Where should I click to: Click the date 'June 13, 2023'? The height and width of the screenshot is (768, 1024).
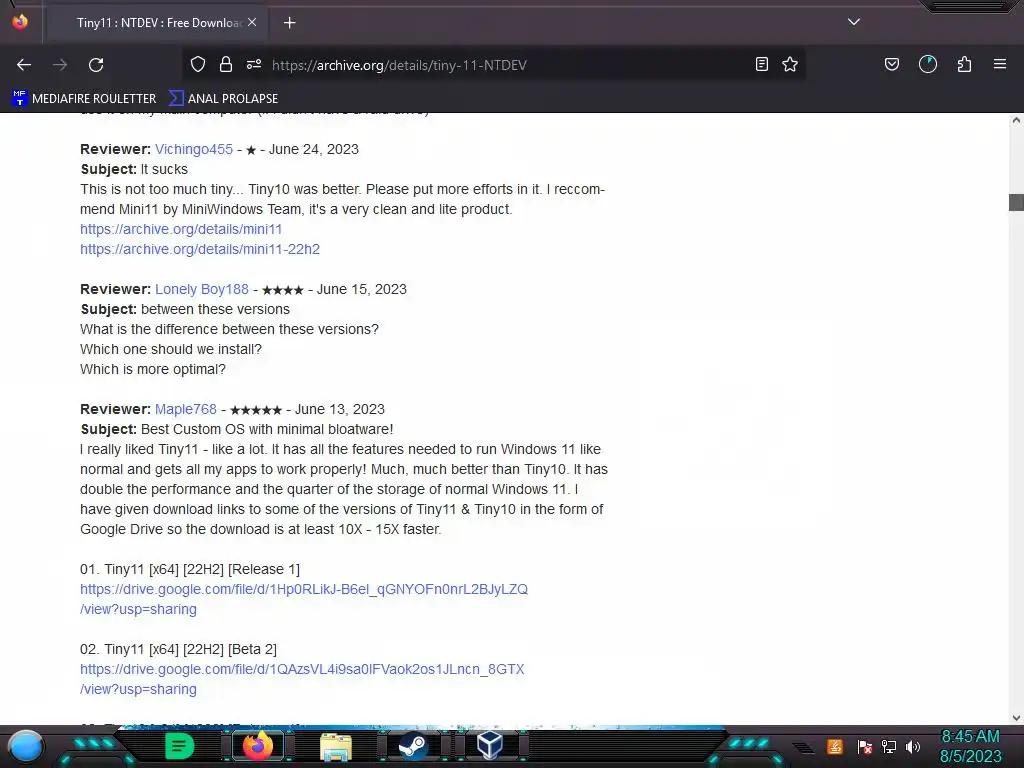[340, 409]
